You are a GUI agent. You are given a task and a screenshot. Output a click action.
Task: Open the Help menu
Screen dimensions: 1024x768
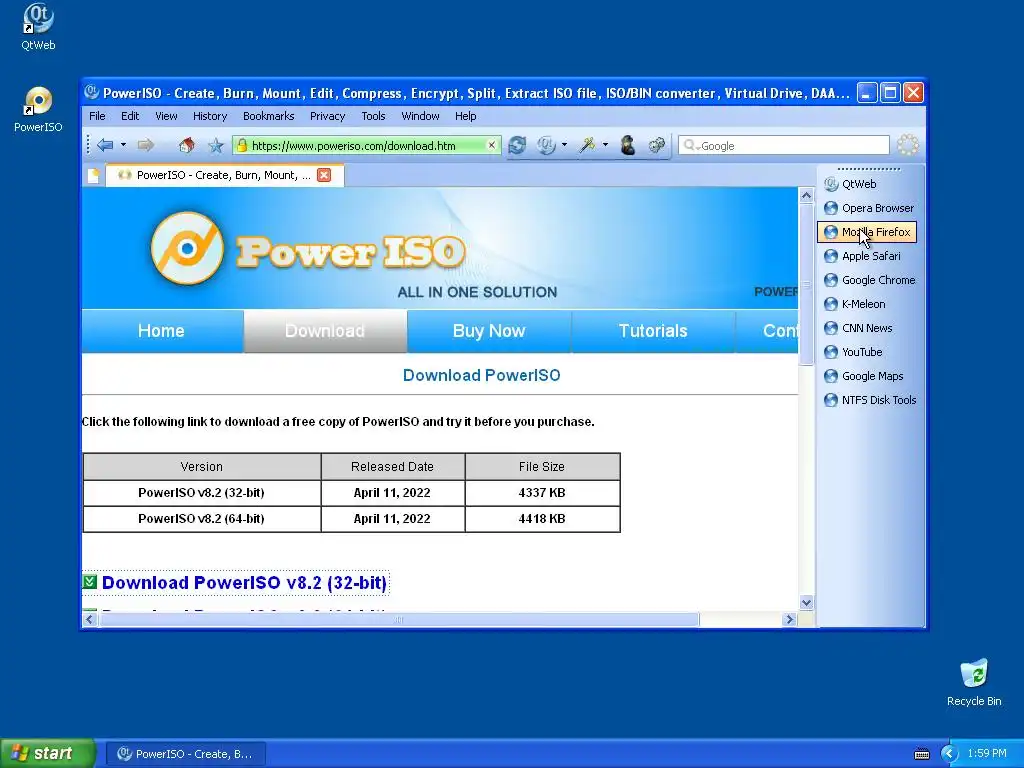click(466, 116)
